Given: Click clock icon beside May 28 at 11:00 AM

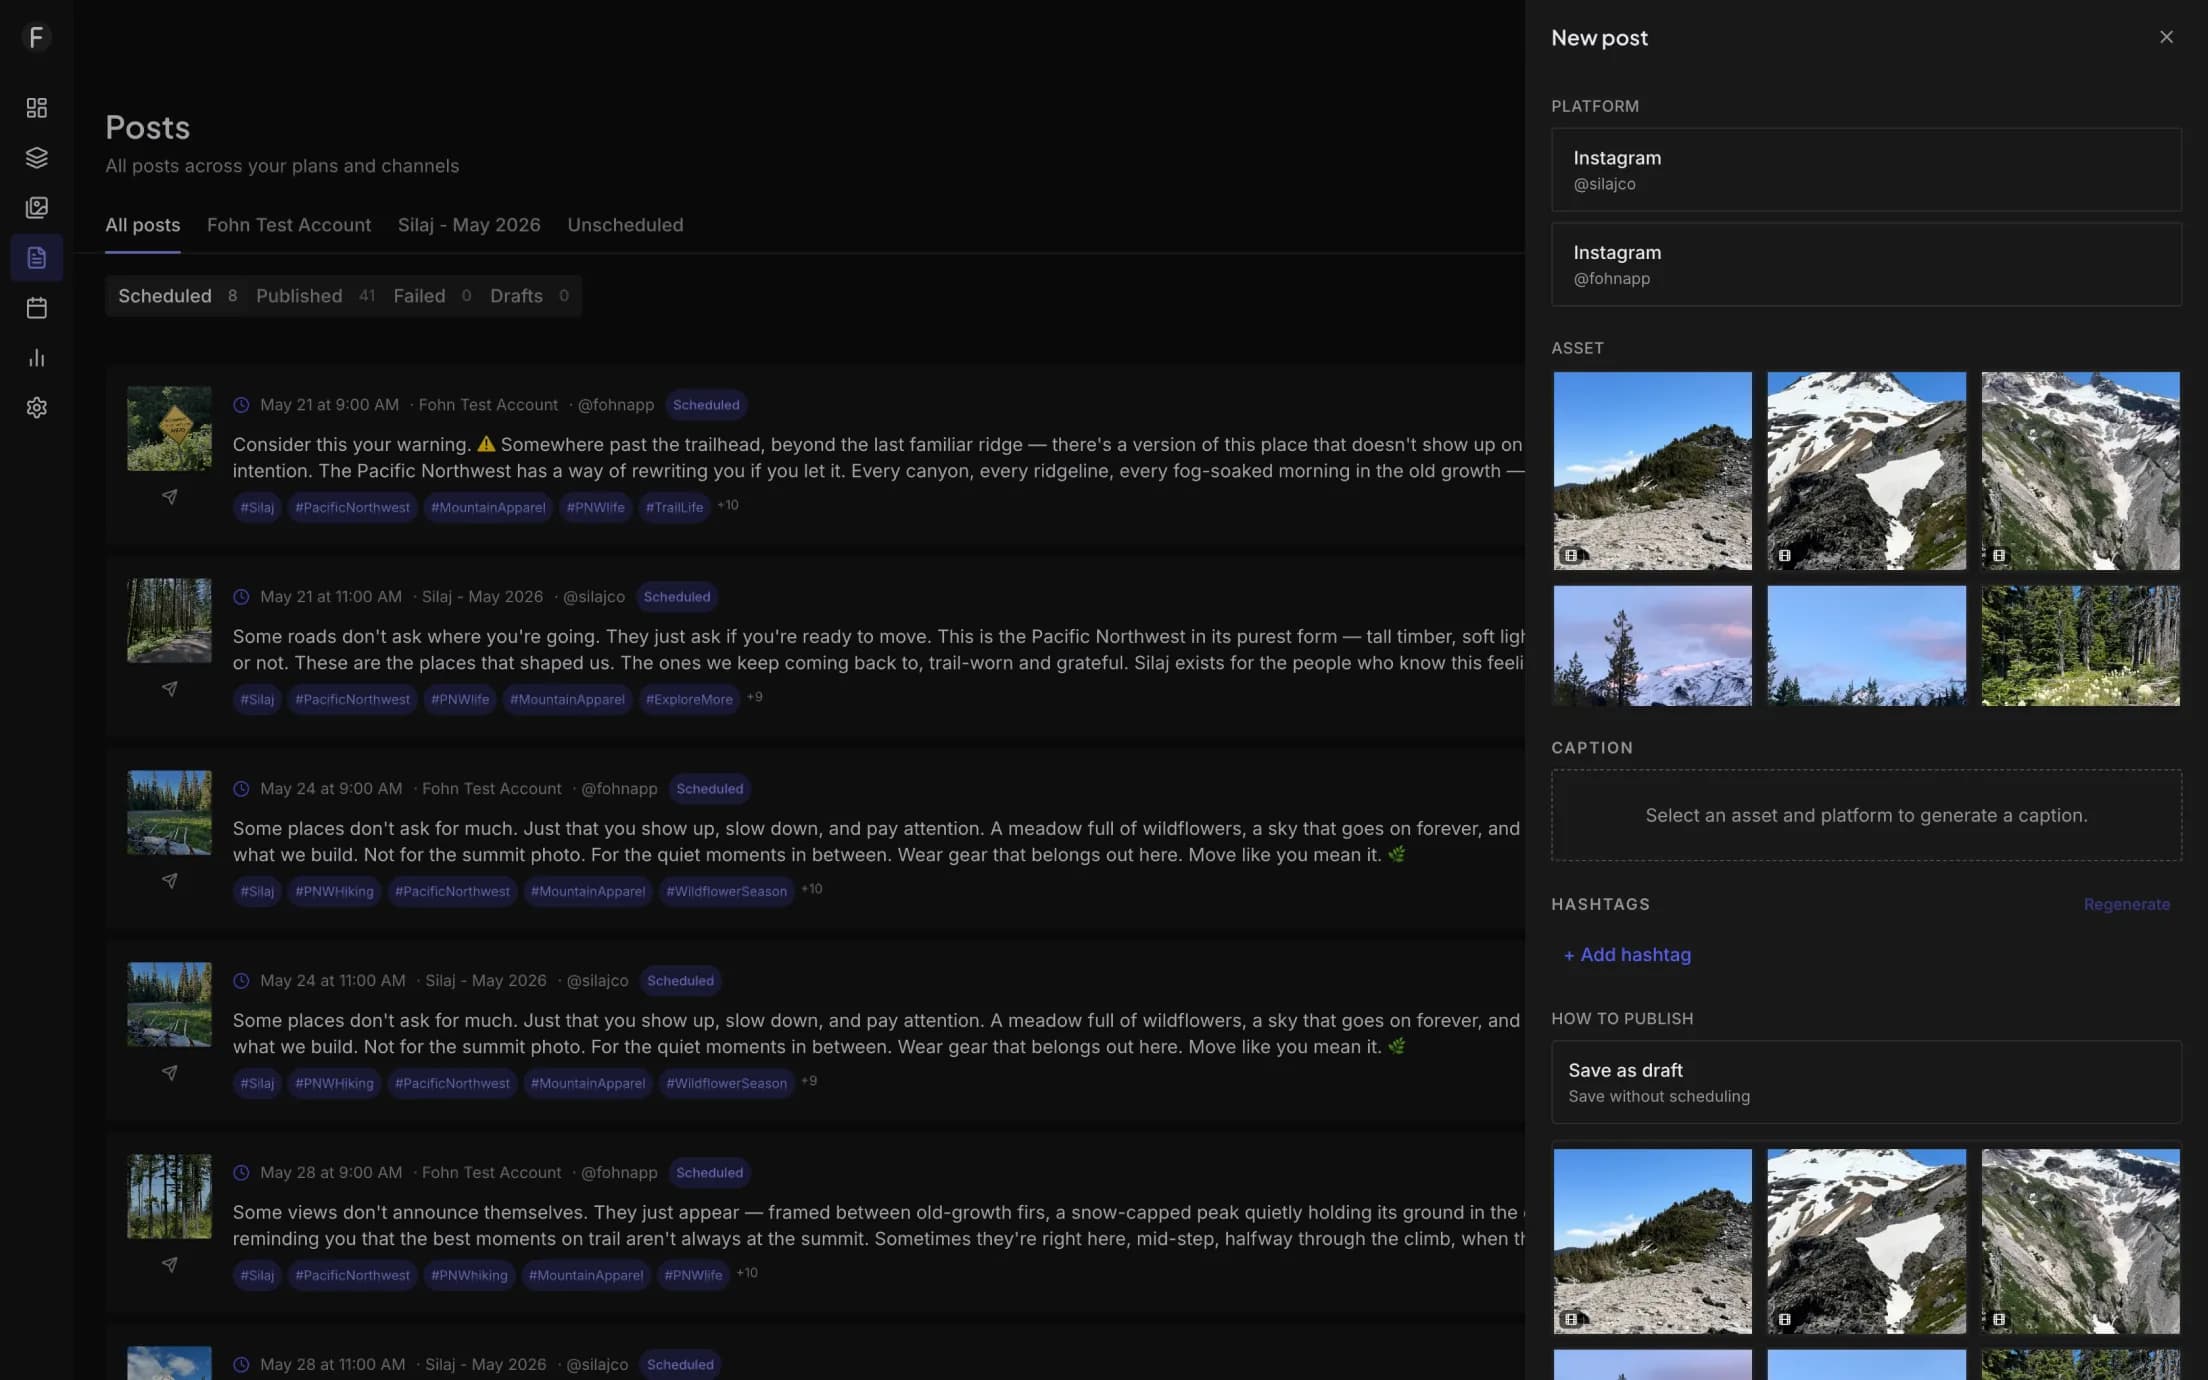Looking at the screenshot, I should pos(241,1365).
